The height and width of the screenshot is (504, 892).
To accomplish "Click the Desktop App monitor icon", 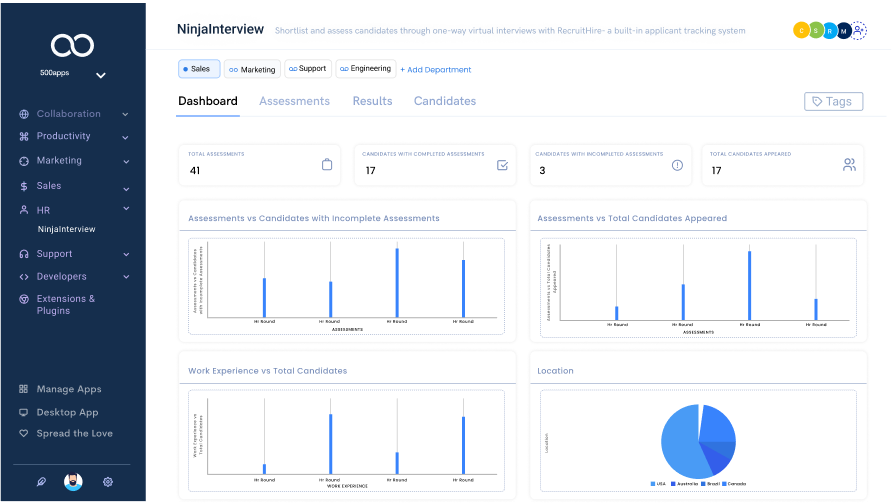I will (23, 412).
